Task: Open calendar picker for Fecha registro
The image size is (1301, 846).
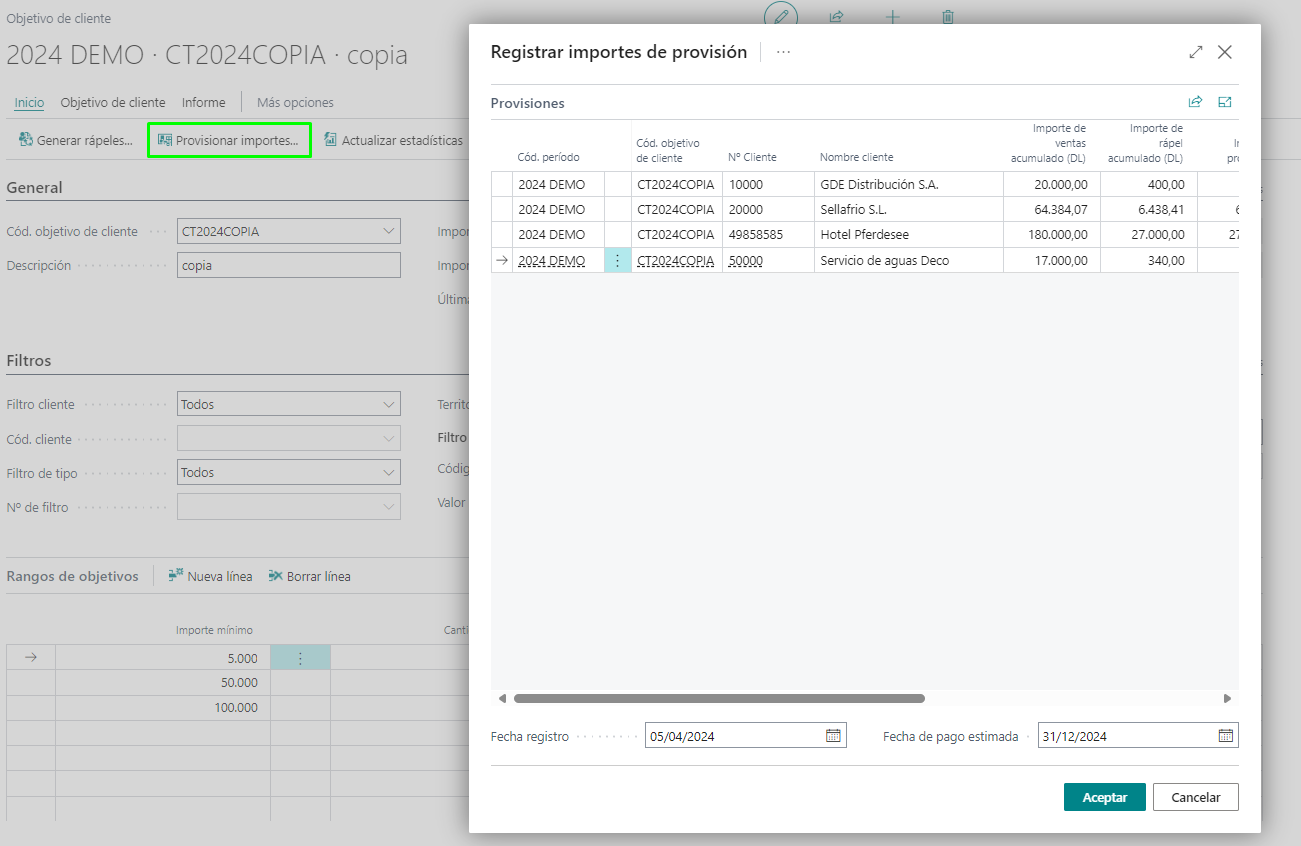Action: pos(833,736)
